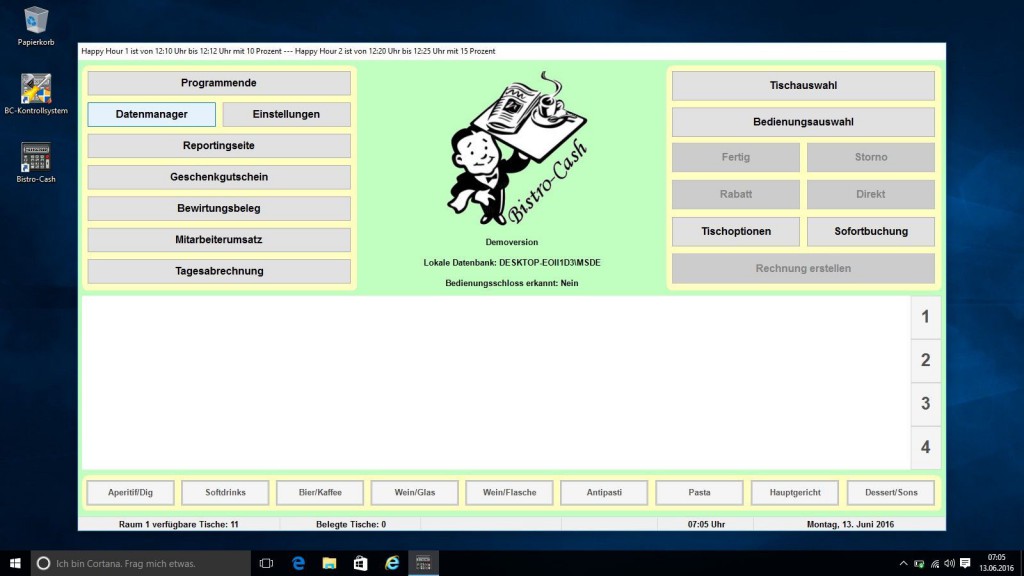Click the Storno button

[x=871, y=157]
